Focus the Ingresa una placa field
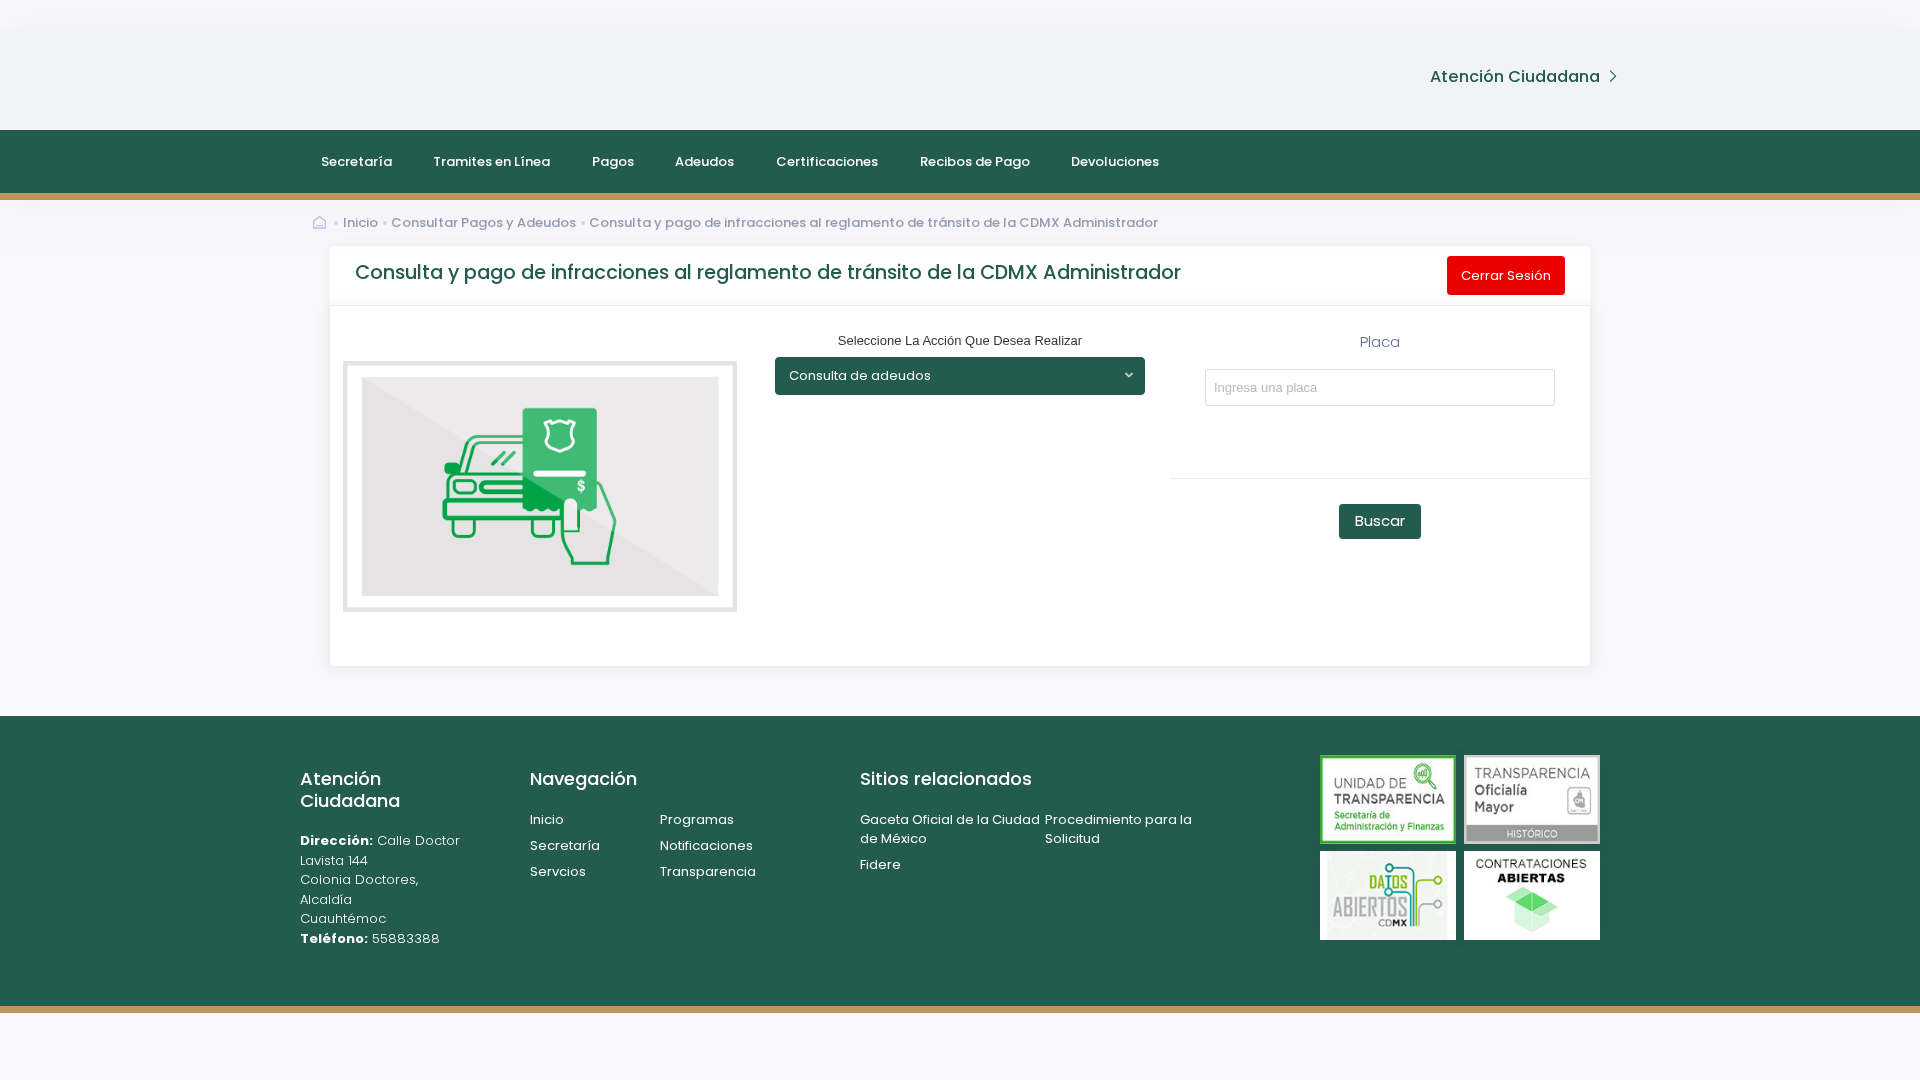The image size is (1920, 1080). (x=1380, y=388)
